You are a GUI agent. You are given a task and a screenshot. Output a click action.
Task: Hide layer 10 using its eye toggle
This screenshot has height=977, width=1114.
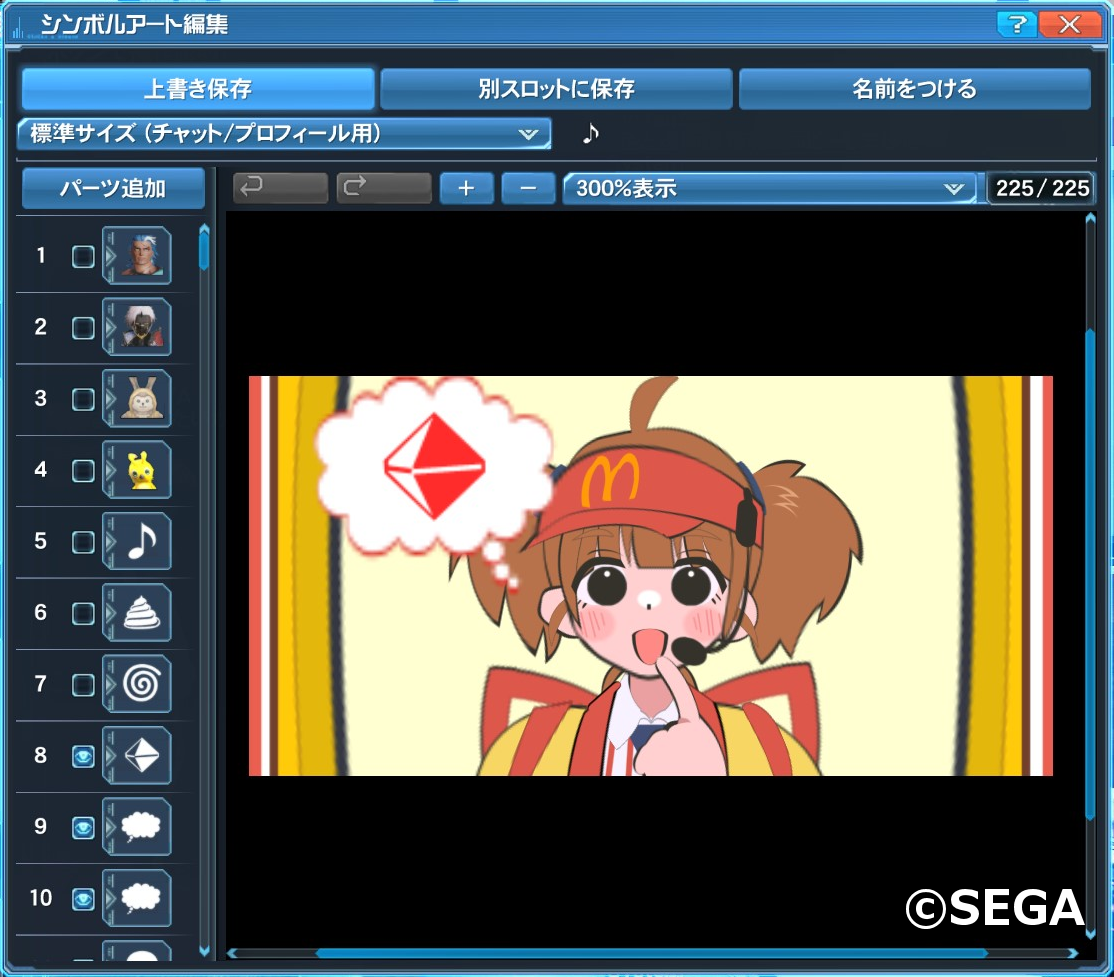[x=83, y=899]
